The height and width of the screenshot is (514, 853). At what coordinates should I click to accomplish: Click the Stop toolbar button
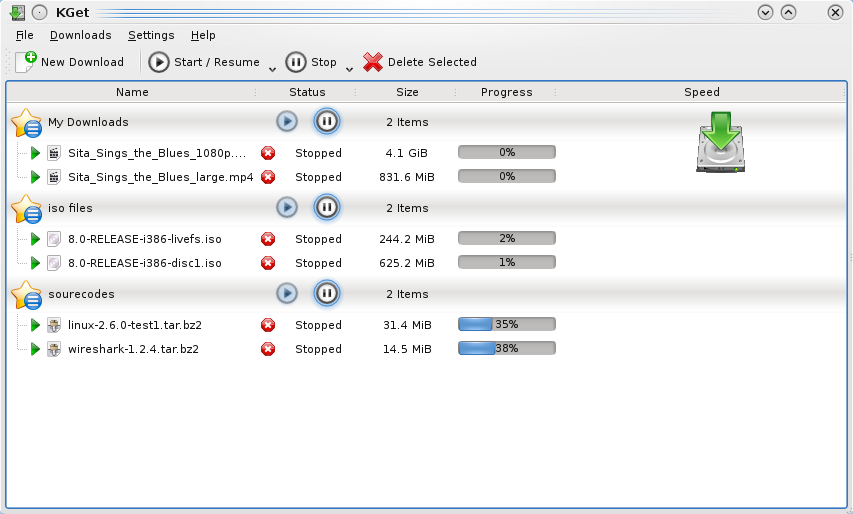point(311,62)
